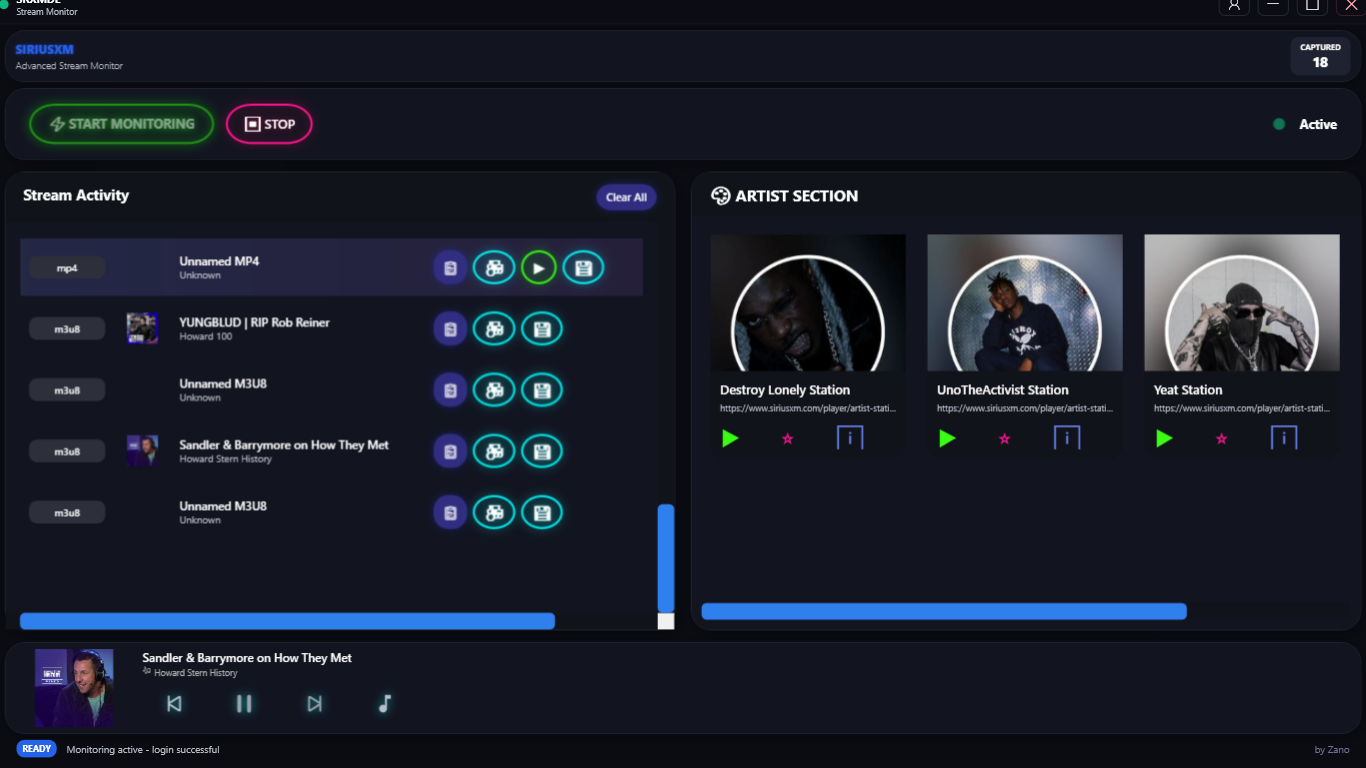The image size is (1366, 768).
Task: Play the Unnamed MP4 stream
Action: click(x=538, y=267)
